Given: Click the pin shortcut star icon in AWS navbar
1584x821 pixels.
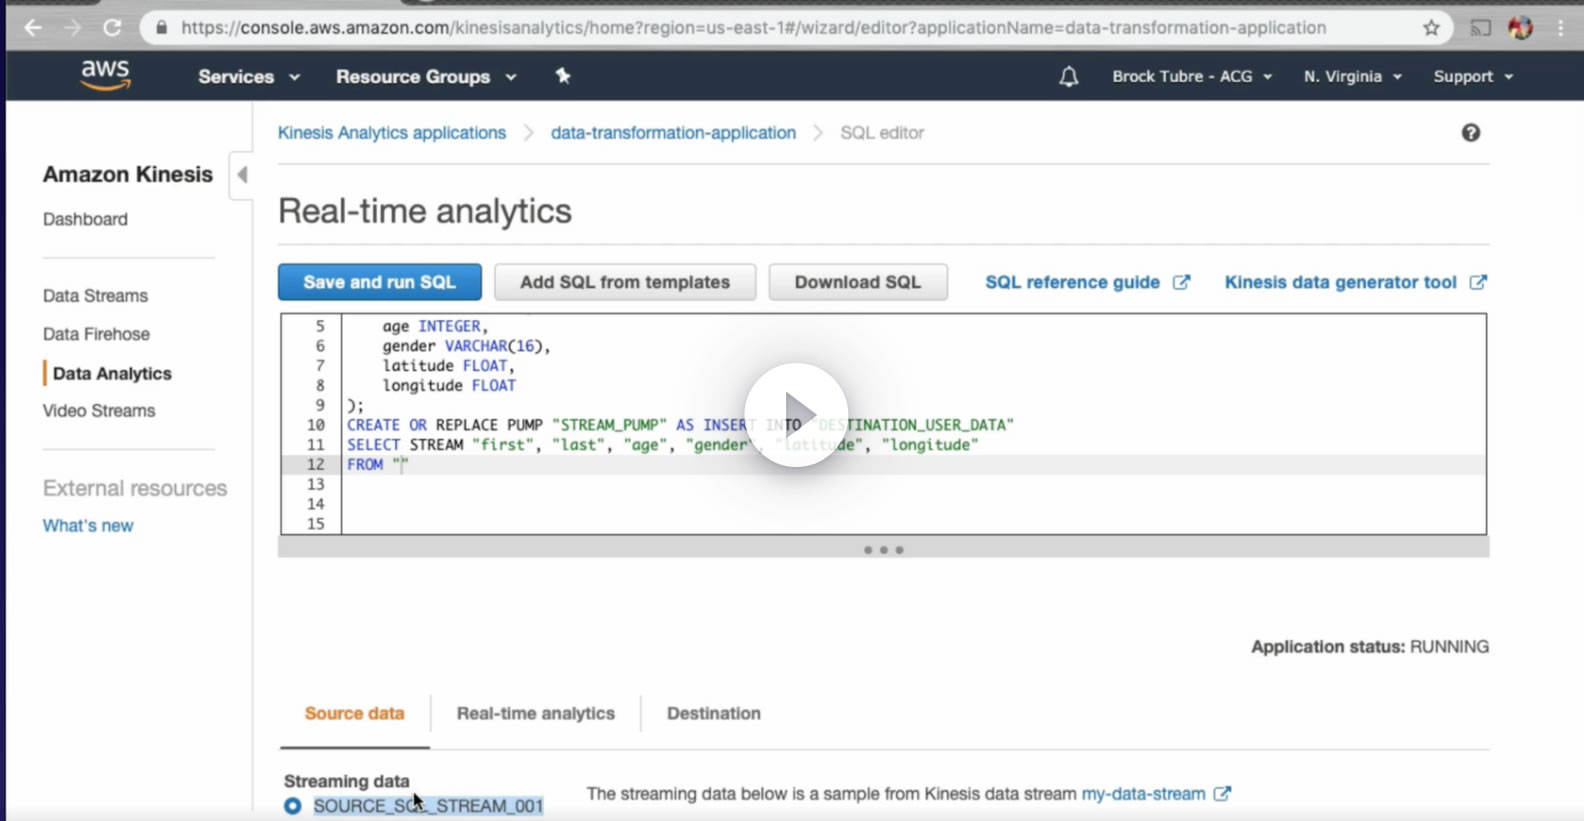Looking at the screenshot, I should [x=563, y=76].
